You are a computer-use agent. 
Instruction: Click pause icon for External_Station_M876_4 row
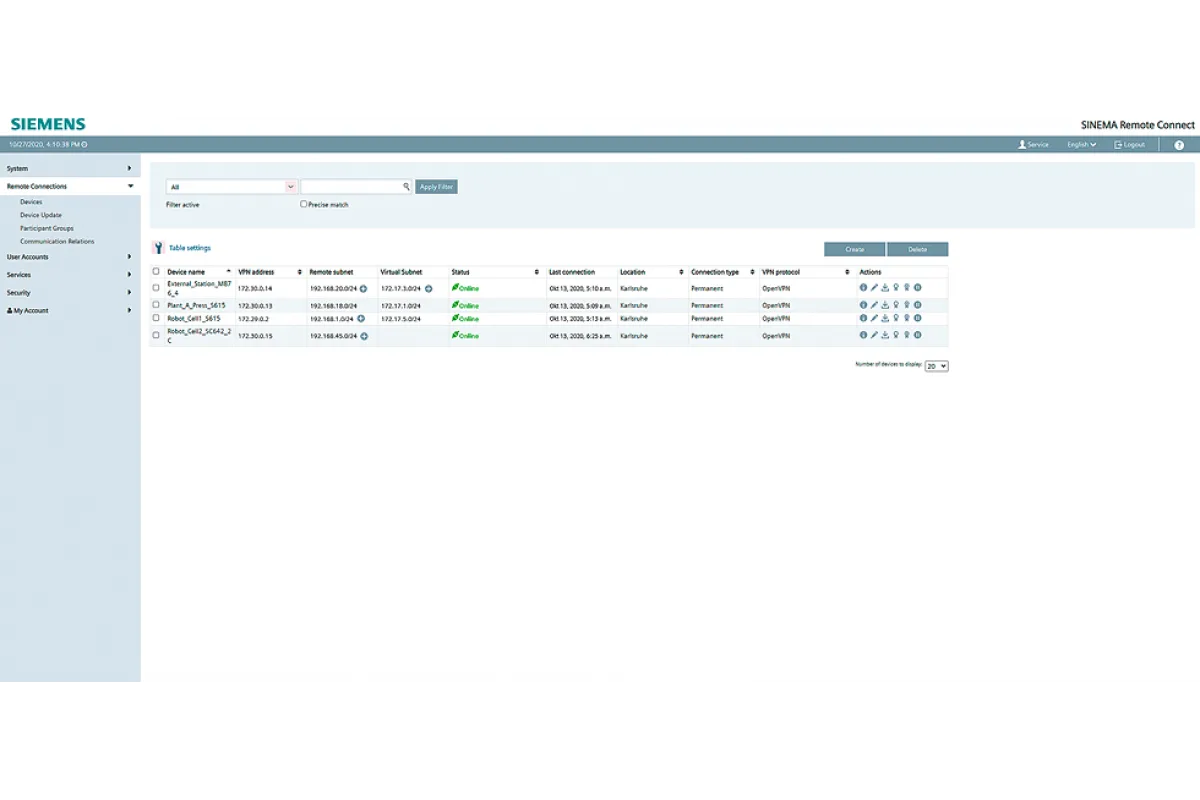pos(917,288)
